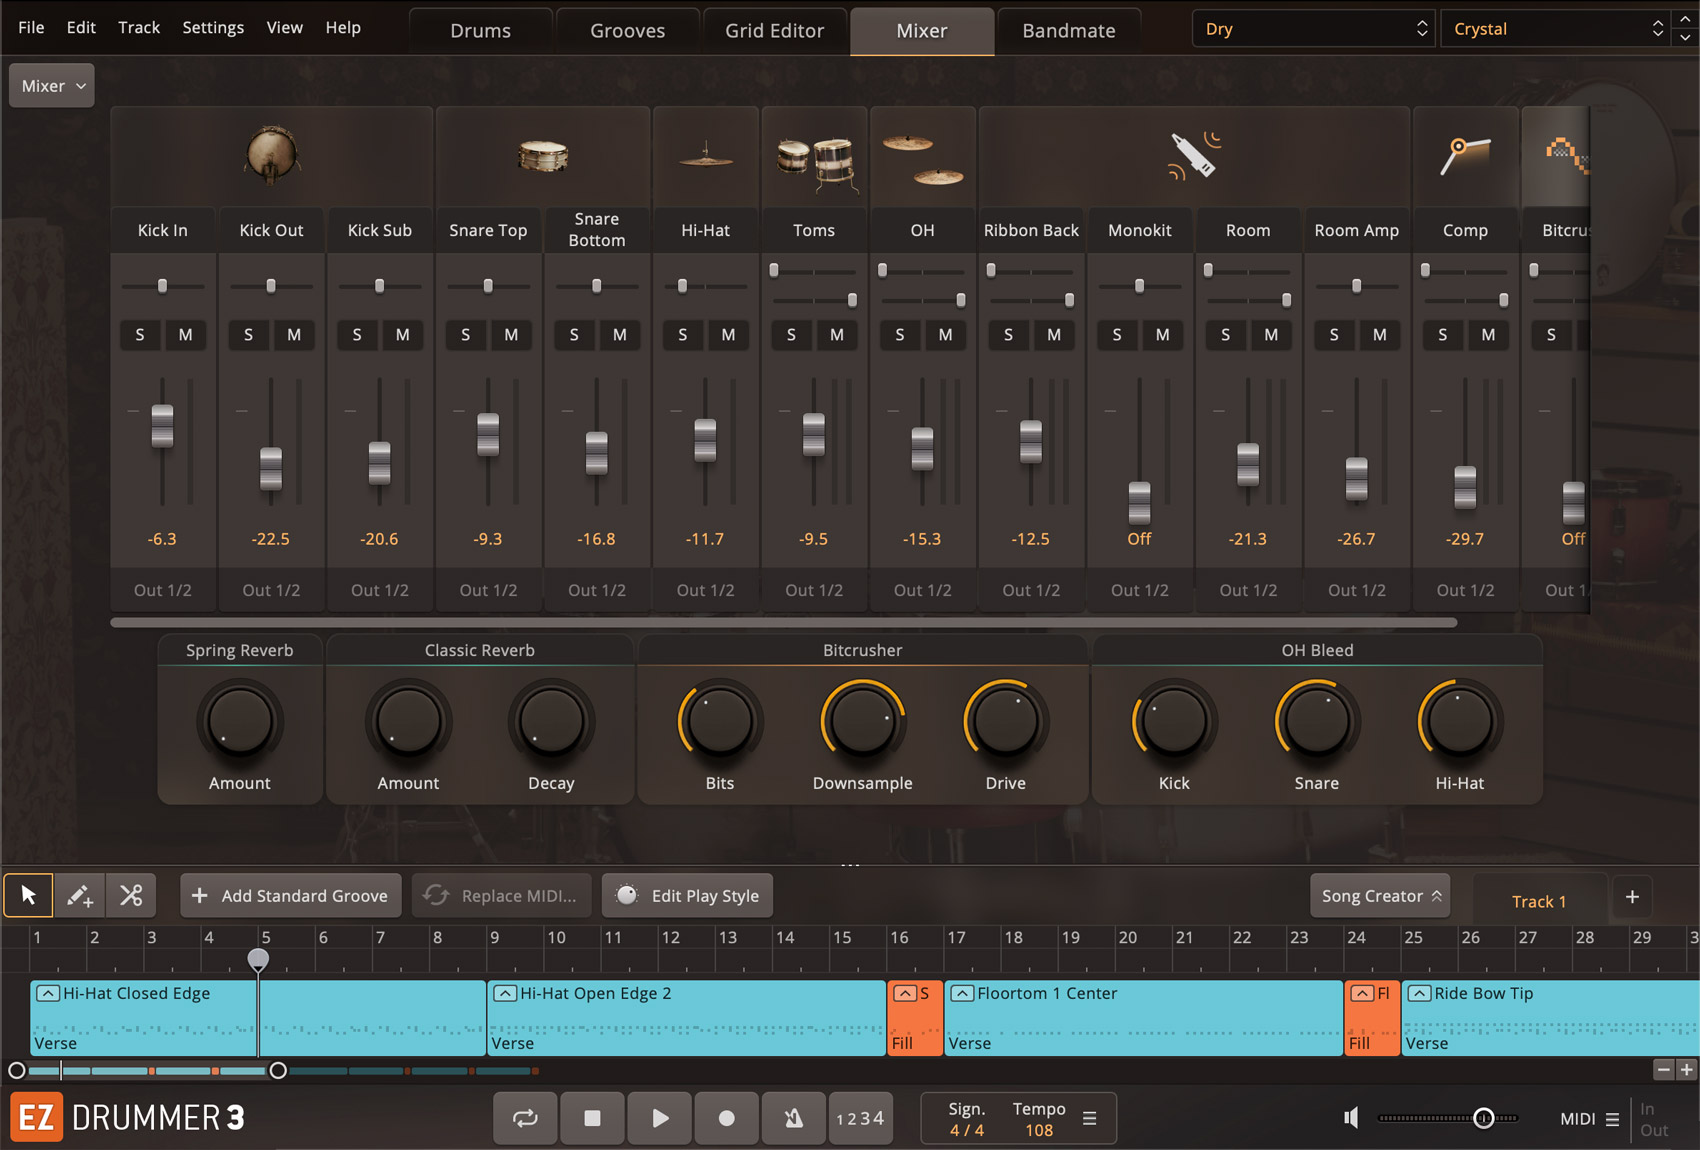Activate the scissors cut tool
This screenshot has width=1700, height=1150.
131,895
